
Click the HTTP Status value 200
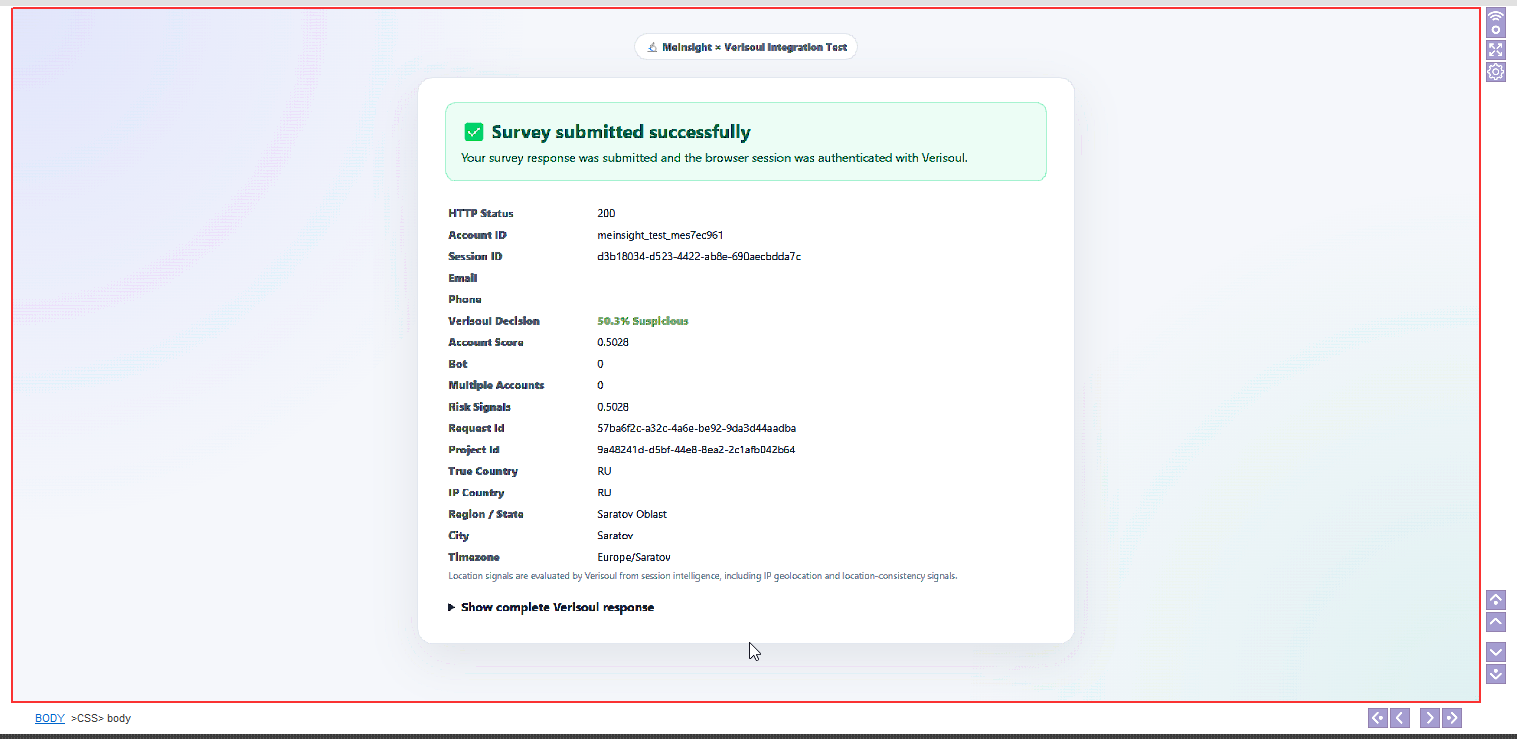[606, 213]
